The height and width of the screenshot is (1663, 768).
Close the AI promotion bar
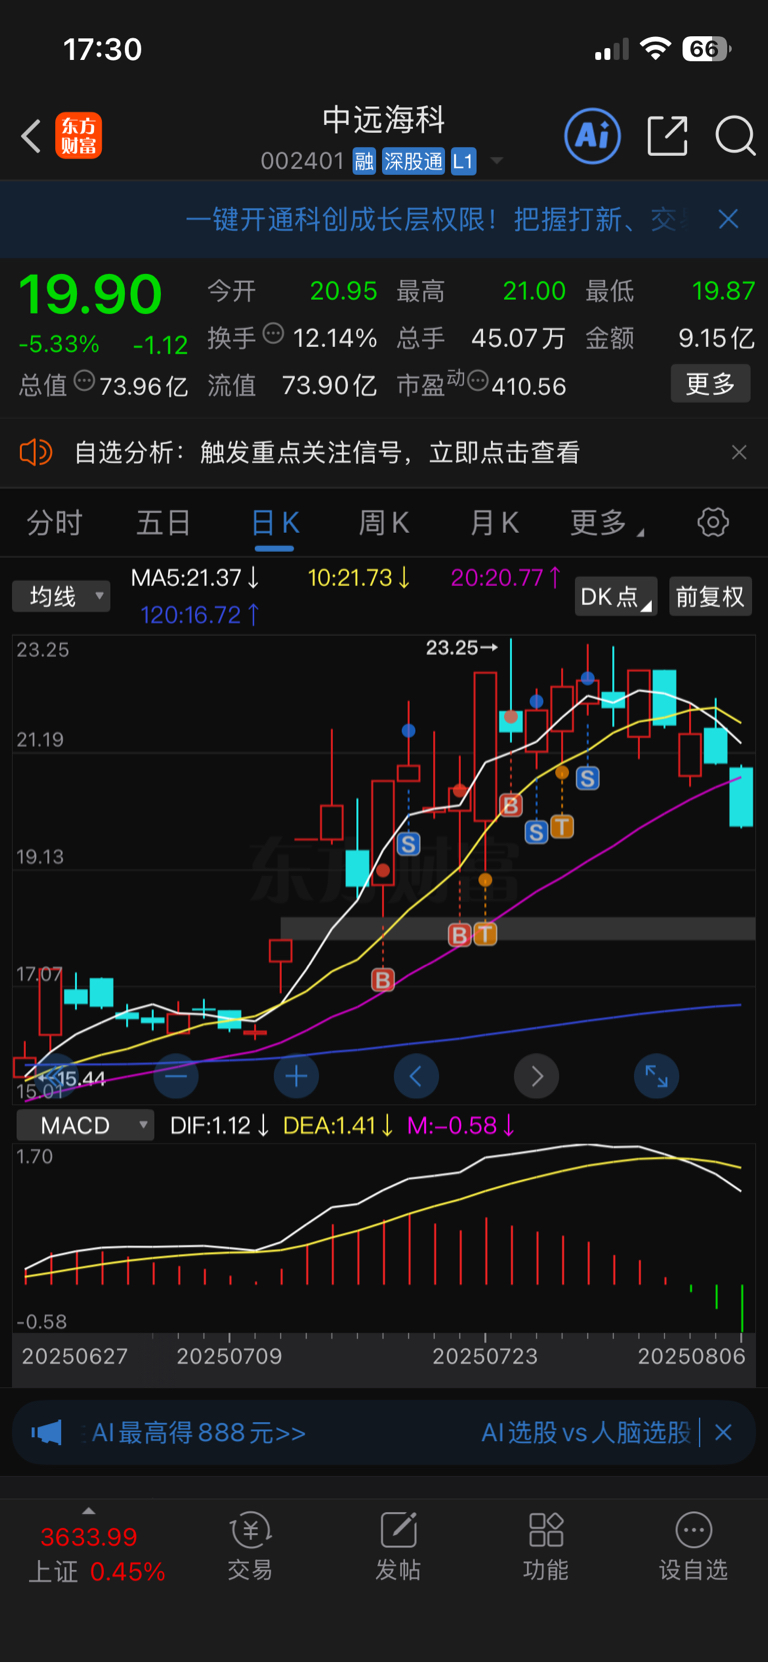[x=724, y=1433]
